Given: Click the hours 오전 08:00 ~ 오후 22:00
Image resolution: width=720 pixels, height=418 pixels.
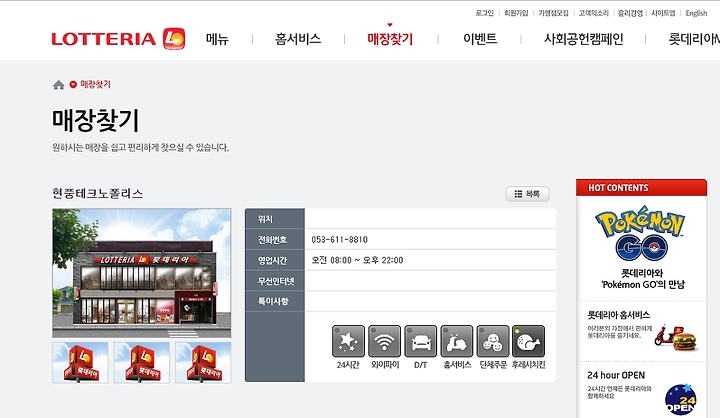Looking at the screenshot, I should tap(357, 260).
